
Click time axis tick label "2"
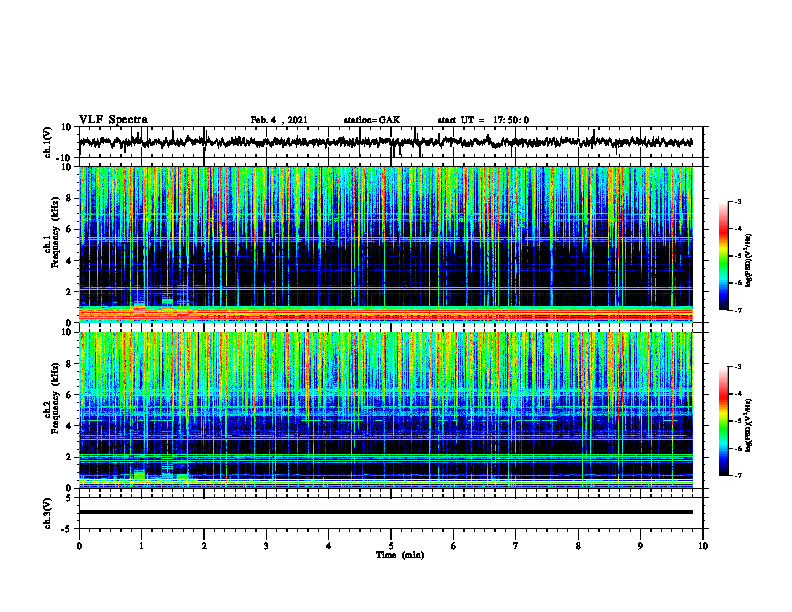pos(204,546)
